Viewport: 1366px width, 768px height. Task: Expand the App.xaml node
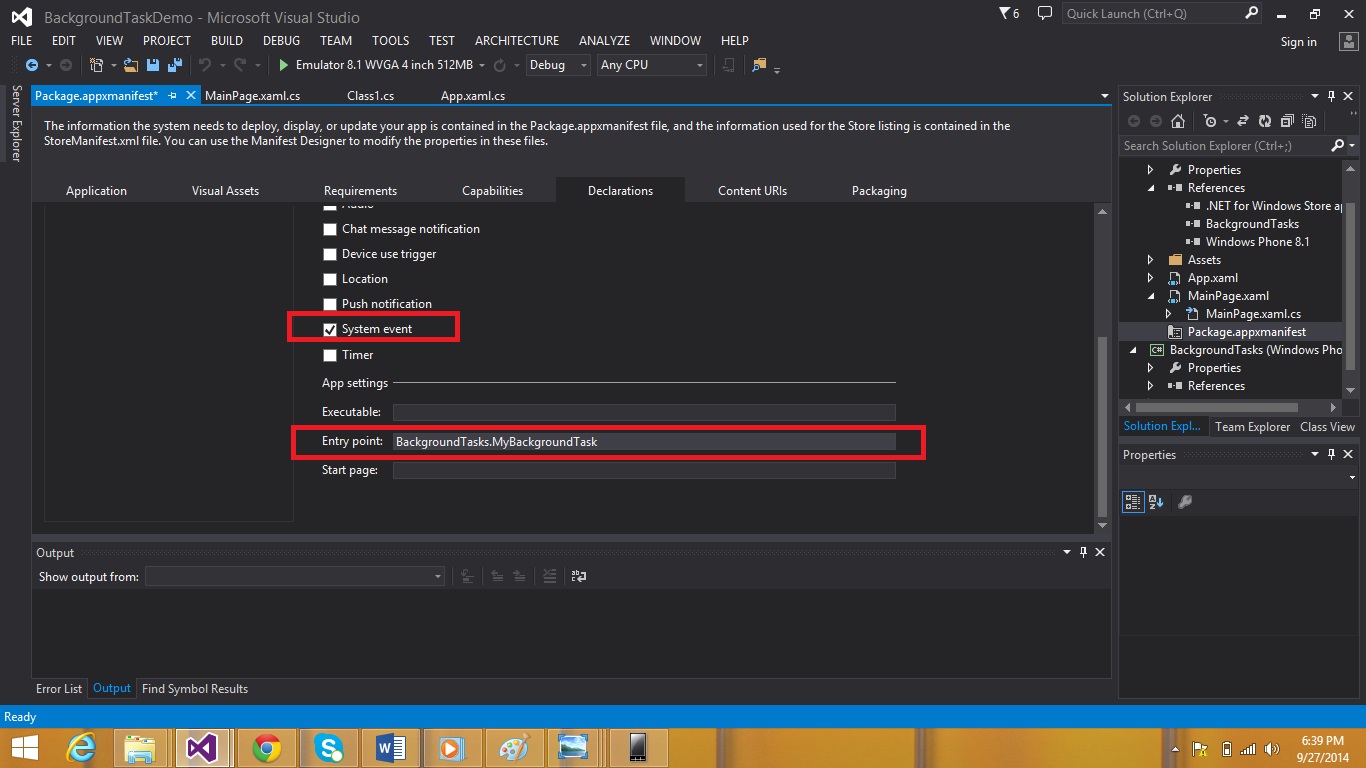[1150, 278]
